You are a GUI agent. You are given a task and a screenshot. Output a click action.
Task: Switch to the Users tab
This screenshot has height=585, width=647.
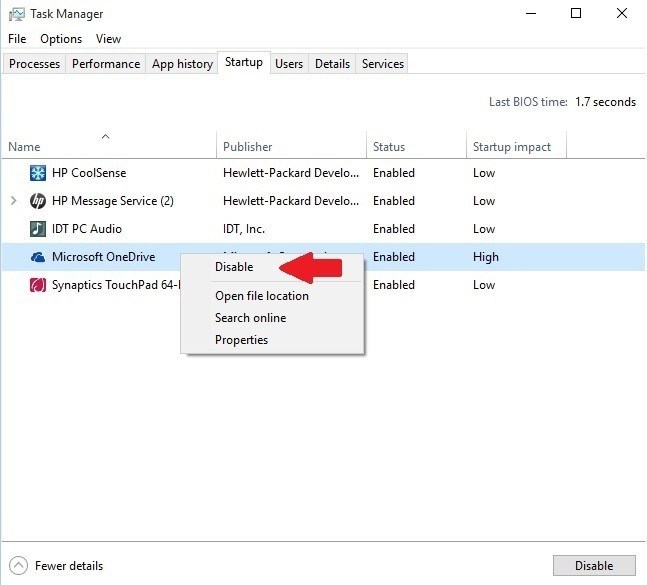point(289,64)
